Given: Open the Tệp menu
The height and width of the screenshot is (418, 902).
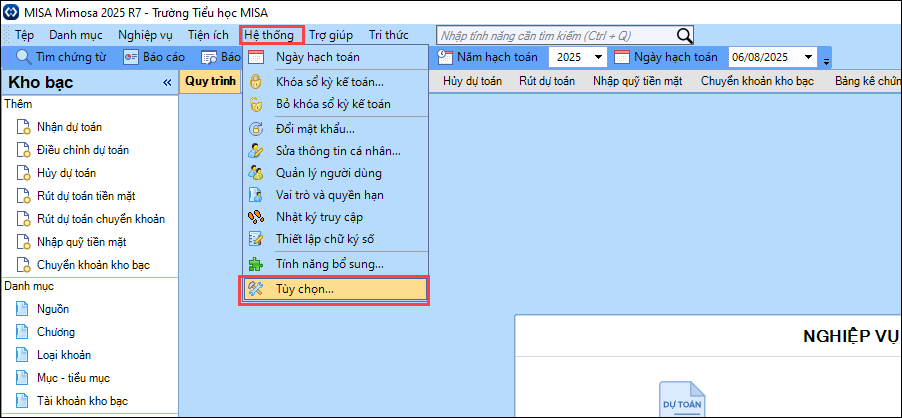Looking at the screenshot, I should [x=25, y=35].
